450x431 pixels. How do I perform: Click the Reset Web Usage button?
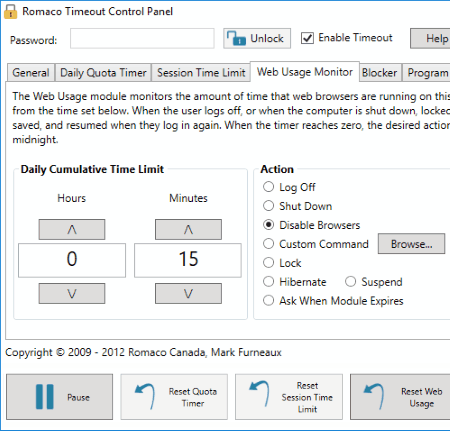(400, 397)
